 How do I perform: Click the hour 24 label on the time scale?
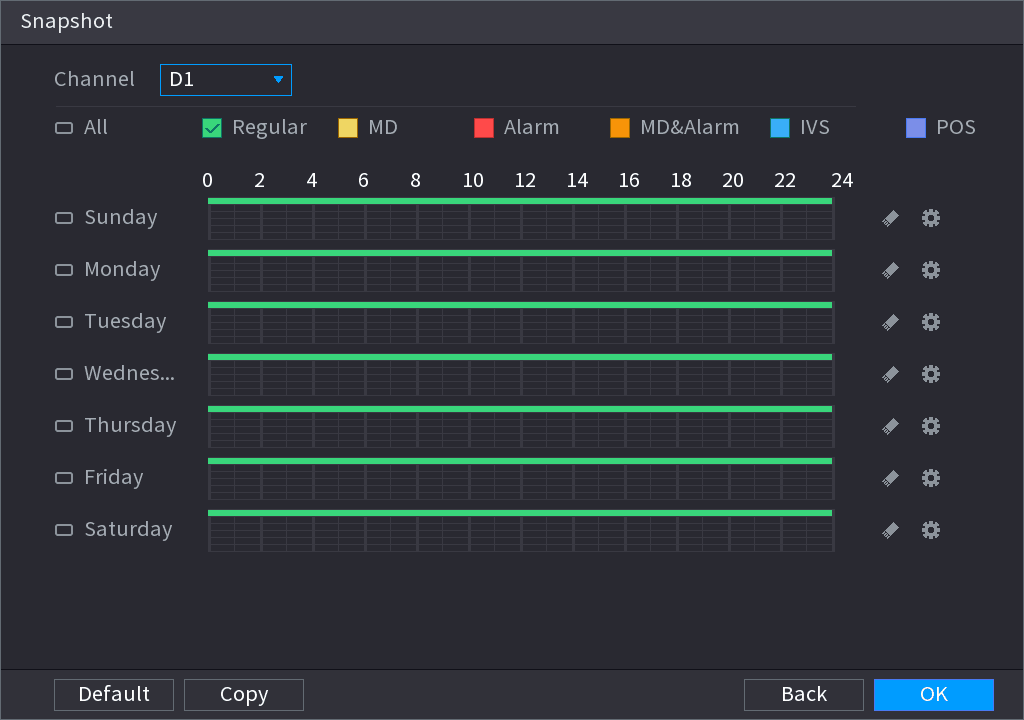point(842,180)
